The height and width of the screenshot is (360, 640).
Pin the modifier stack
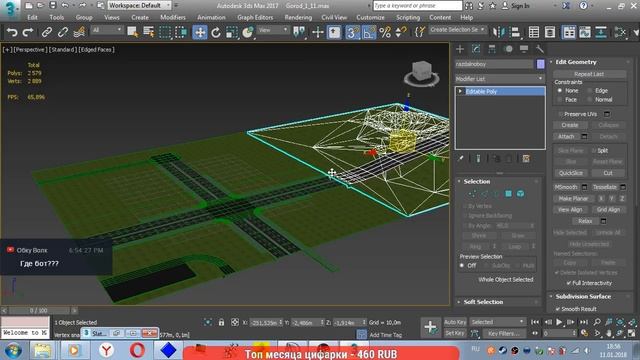[x=460, y=158]
